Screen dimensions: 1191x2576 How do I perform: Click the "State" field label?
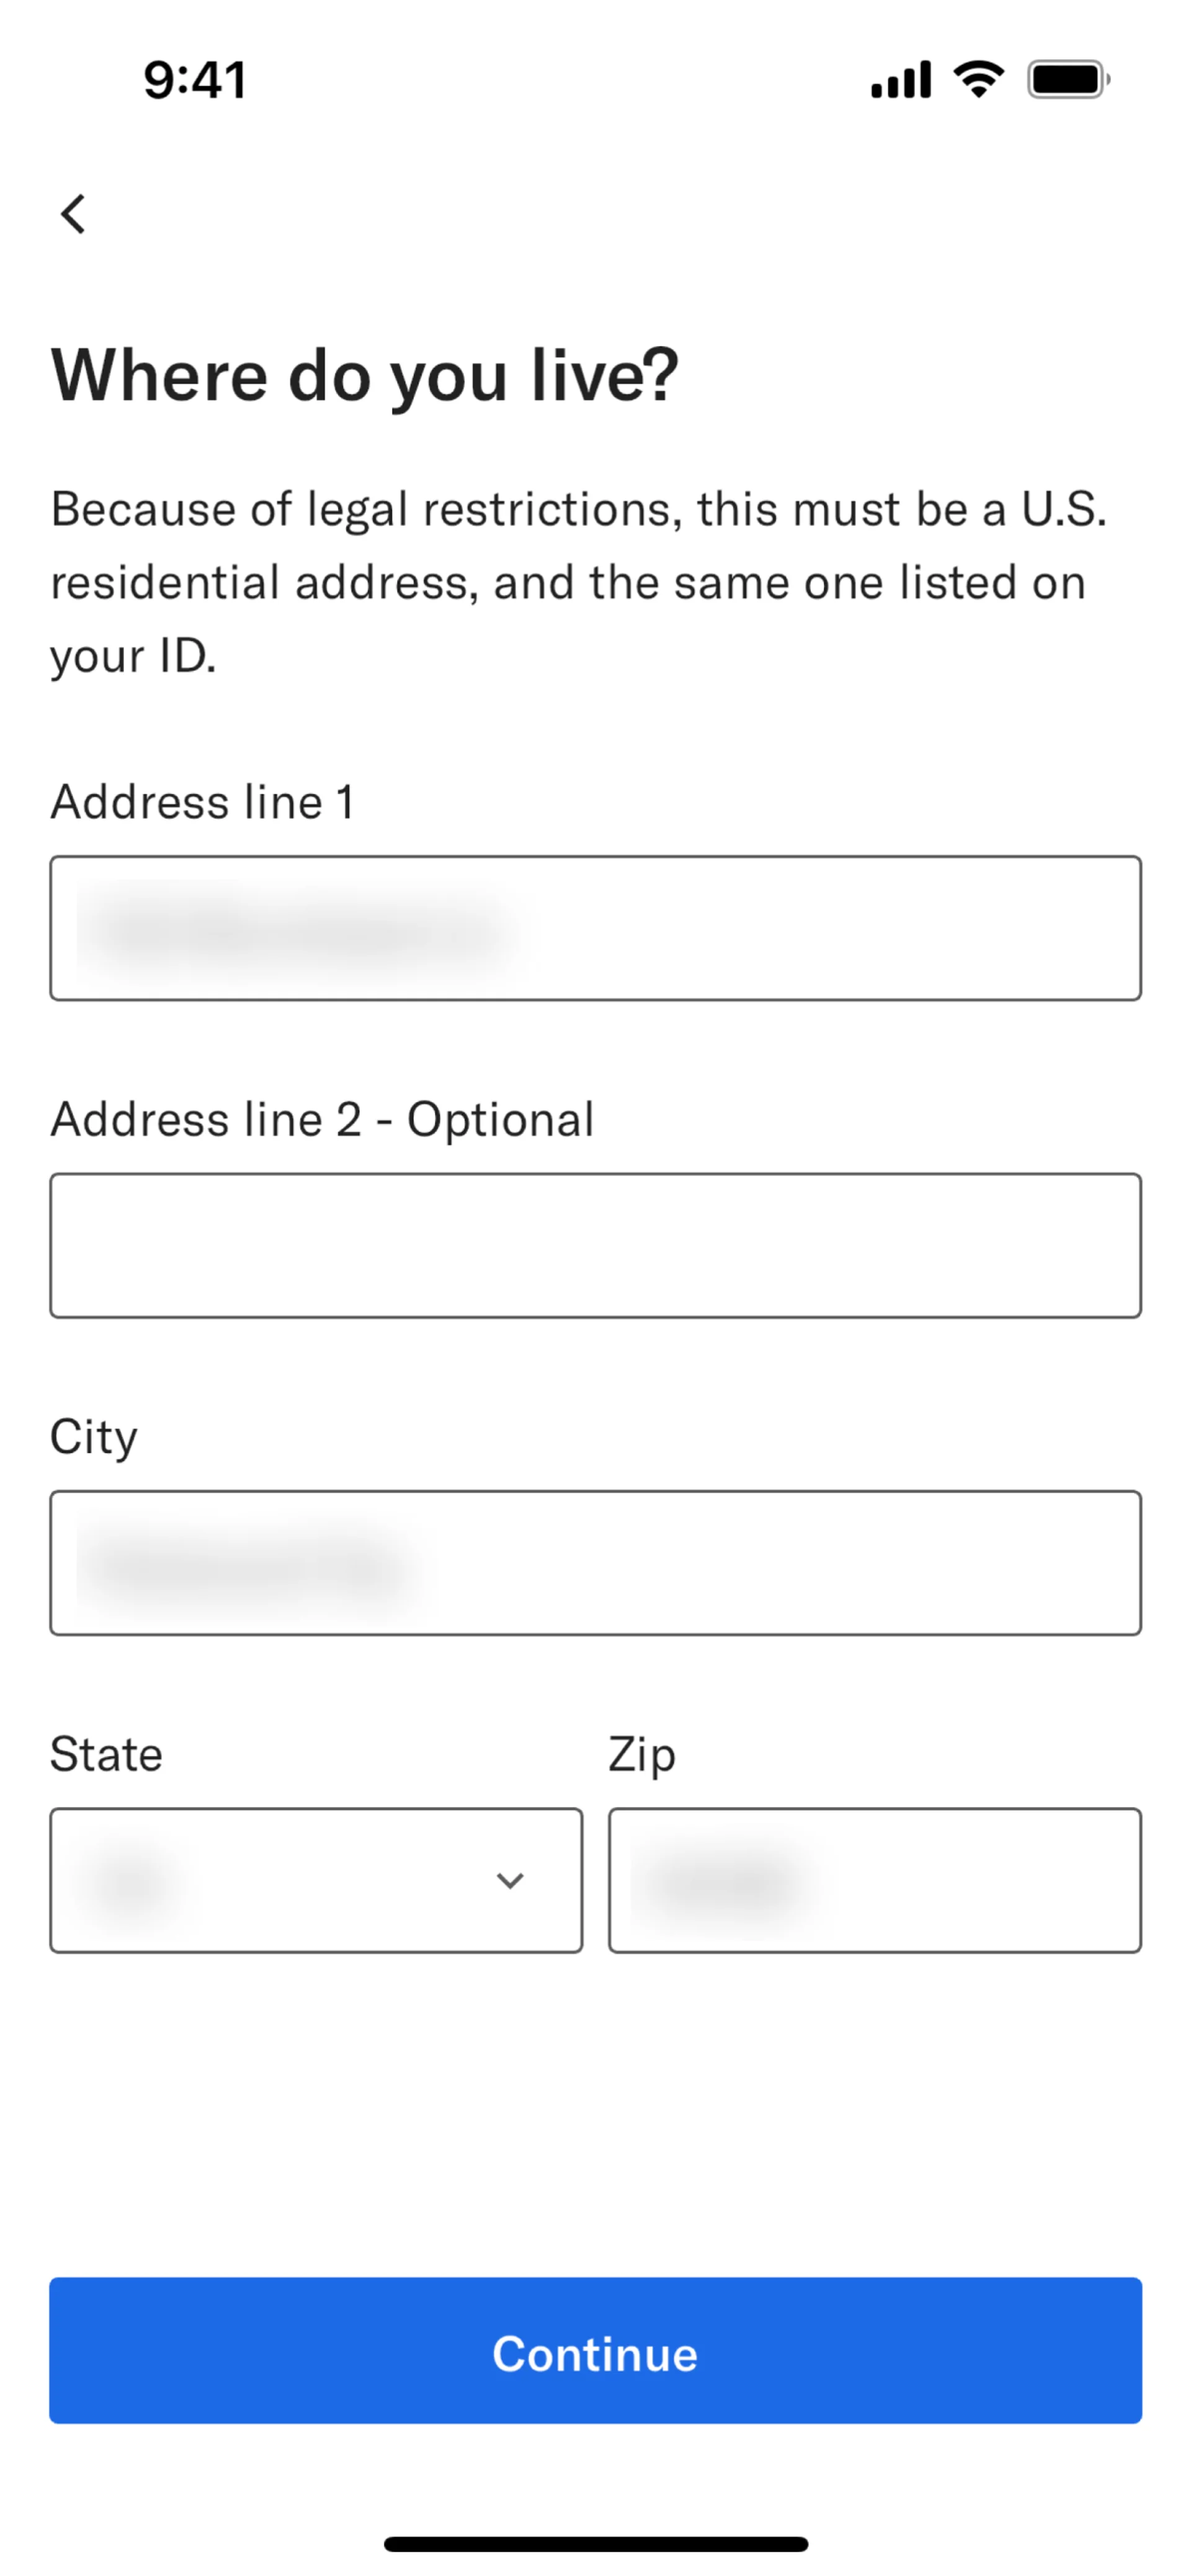[107, 1754]
